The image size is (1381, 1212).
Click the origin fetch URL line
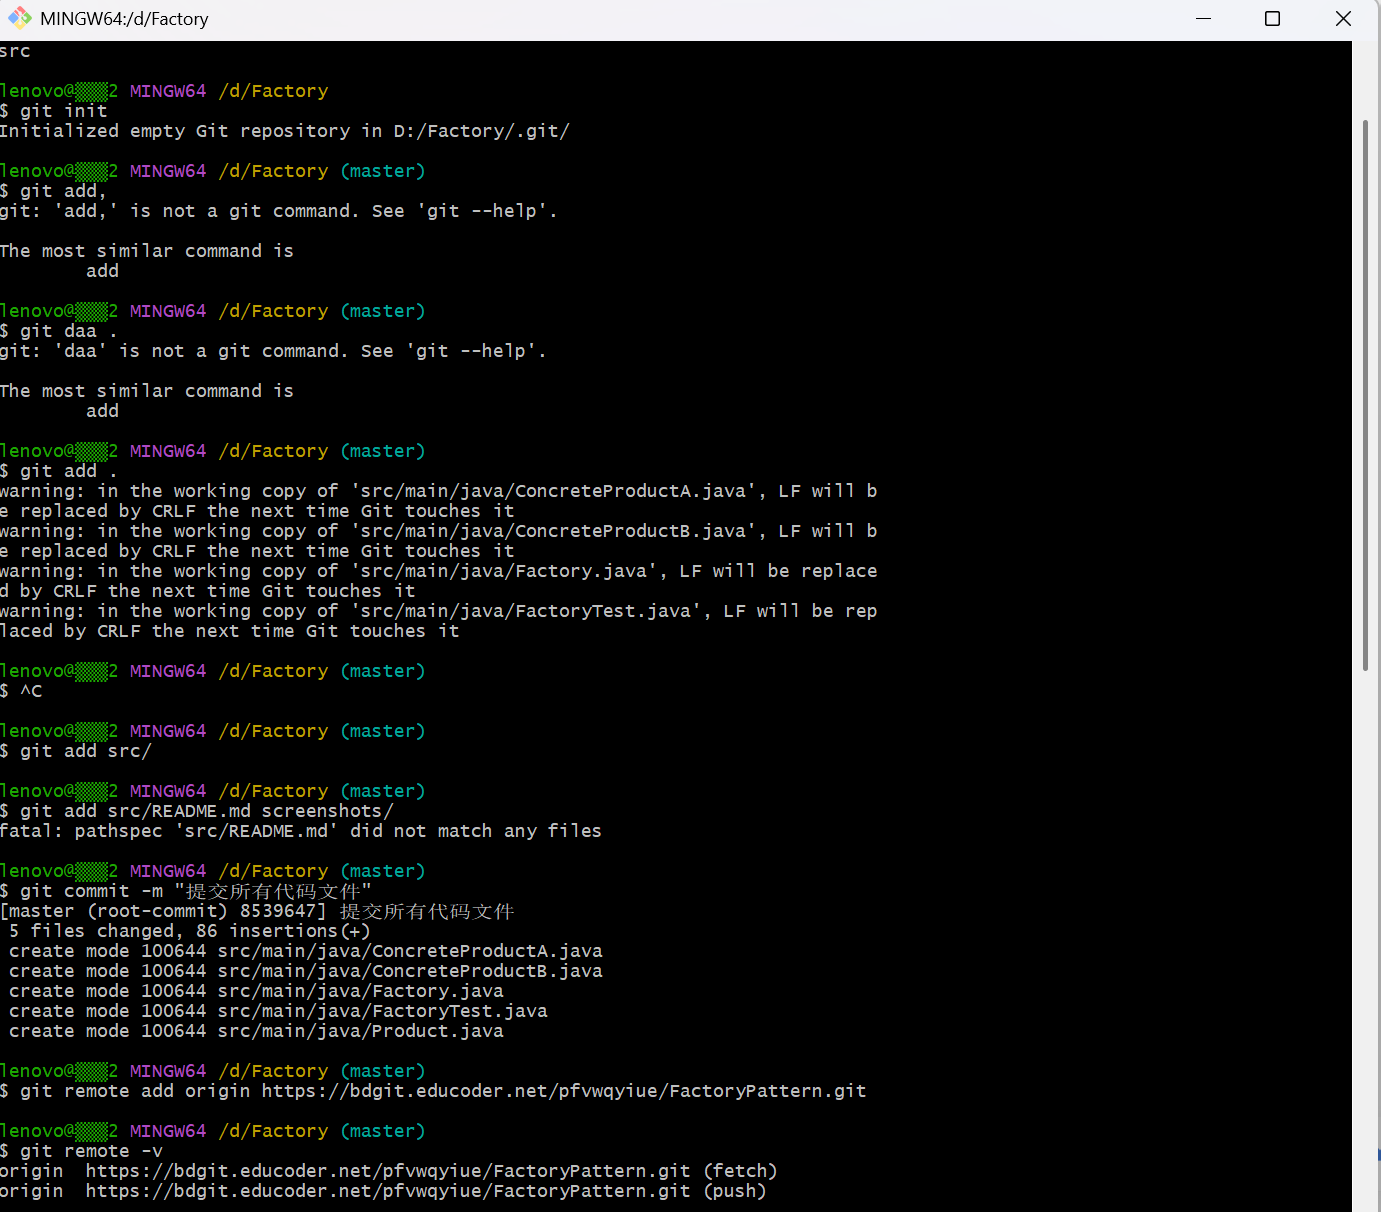[x=388, y=1171]
